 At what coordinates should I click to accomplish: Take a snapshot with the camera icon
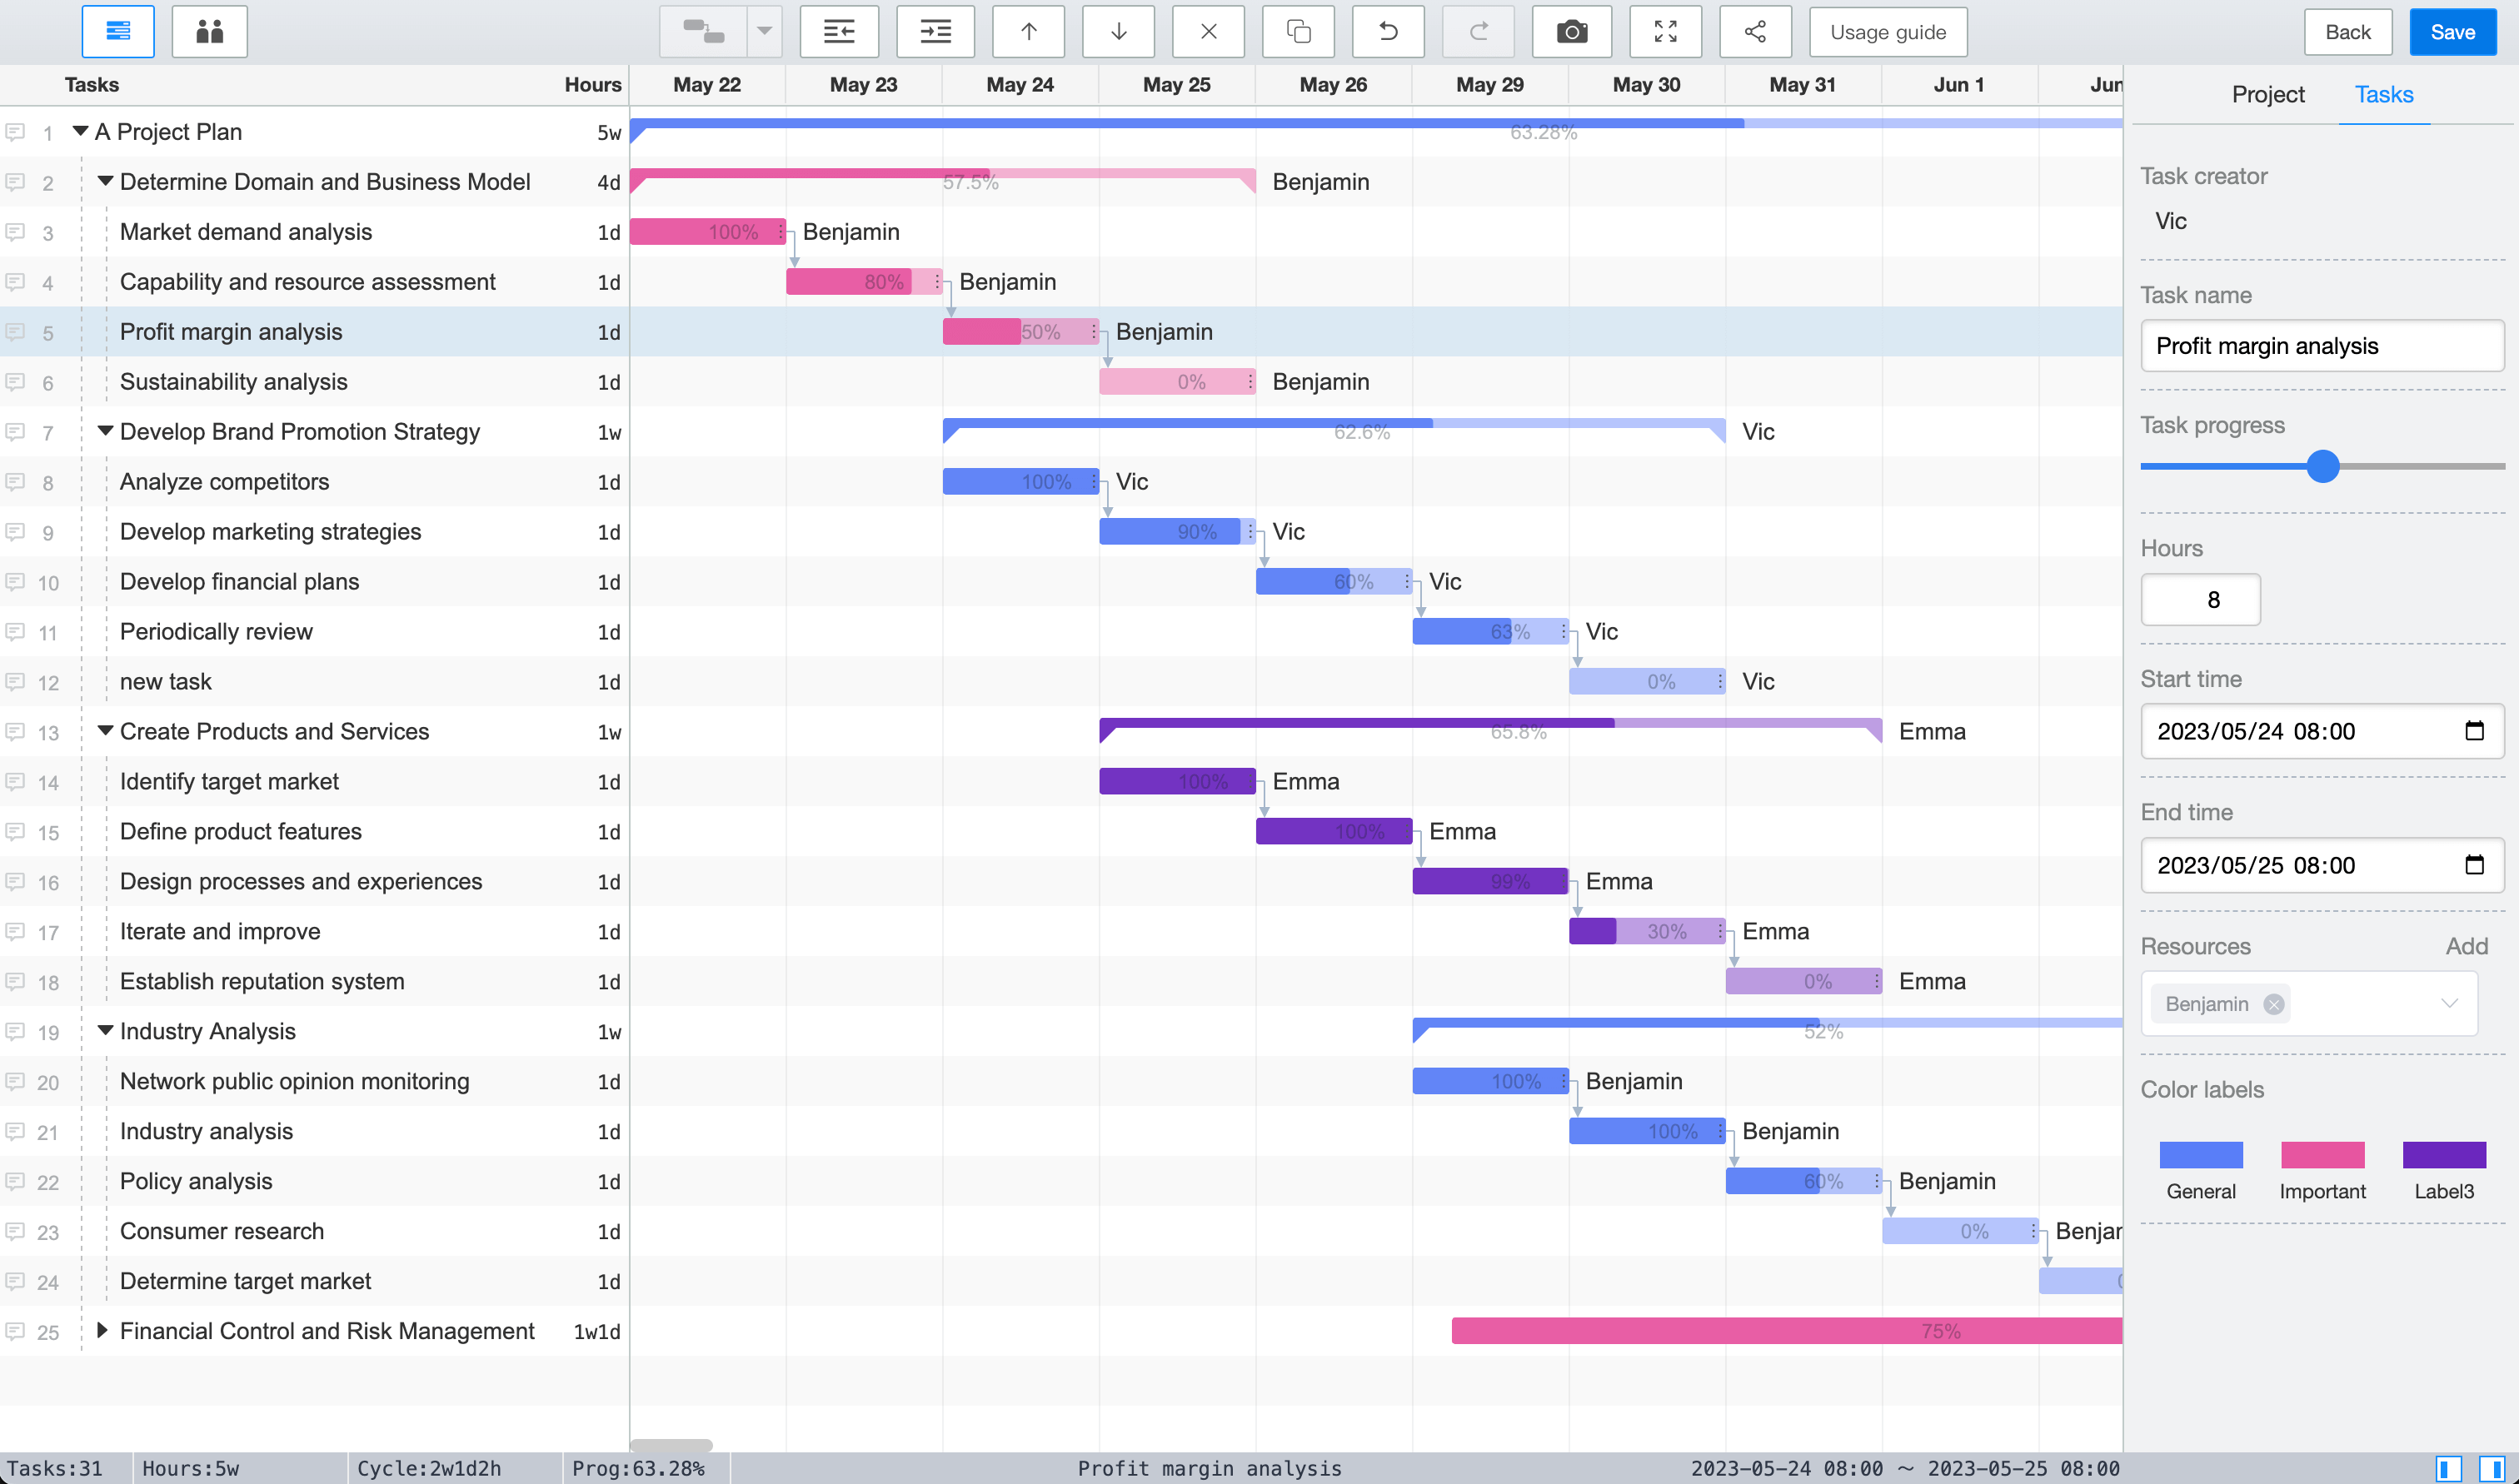coord(1571,31)
